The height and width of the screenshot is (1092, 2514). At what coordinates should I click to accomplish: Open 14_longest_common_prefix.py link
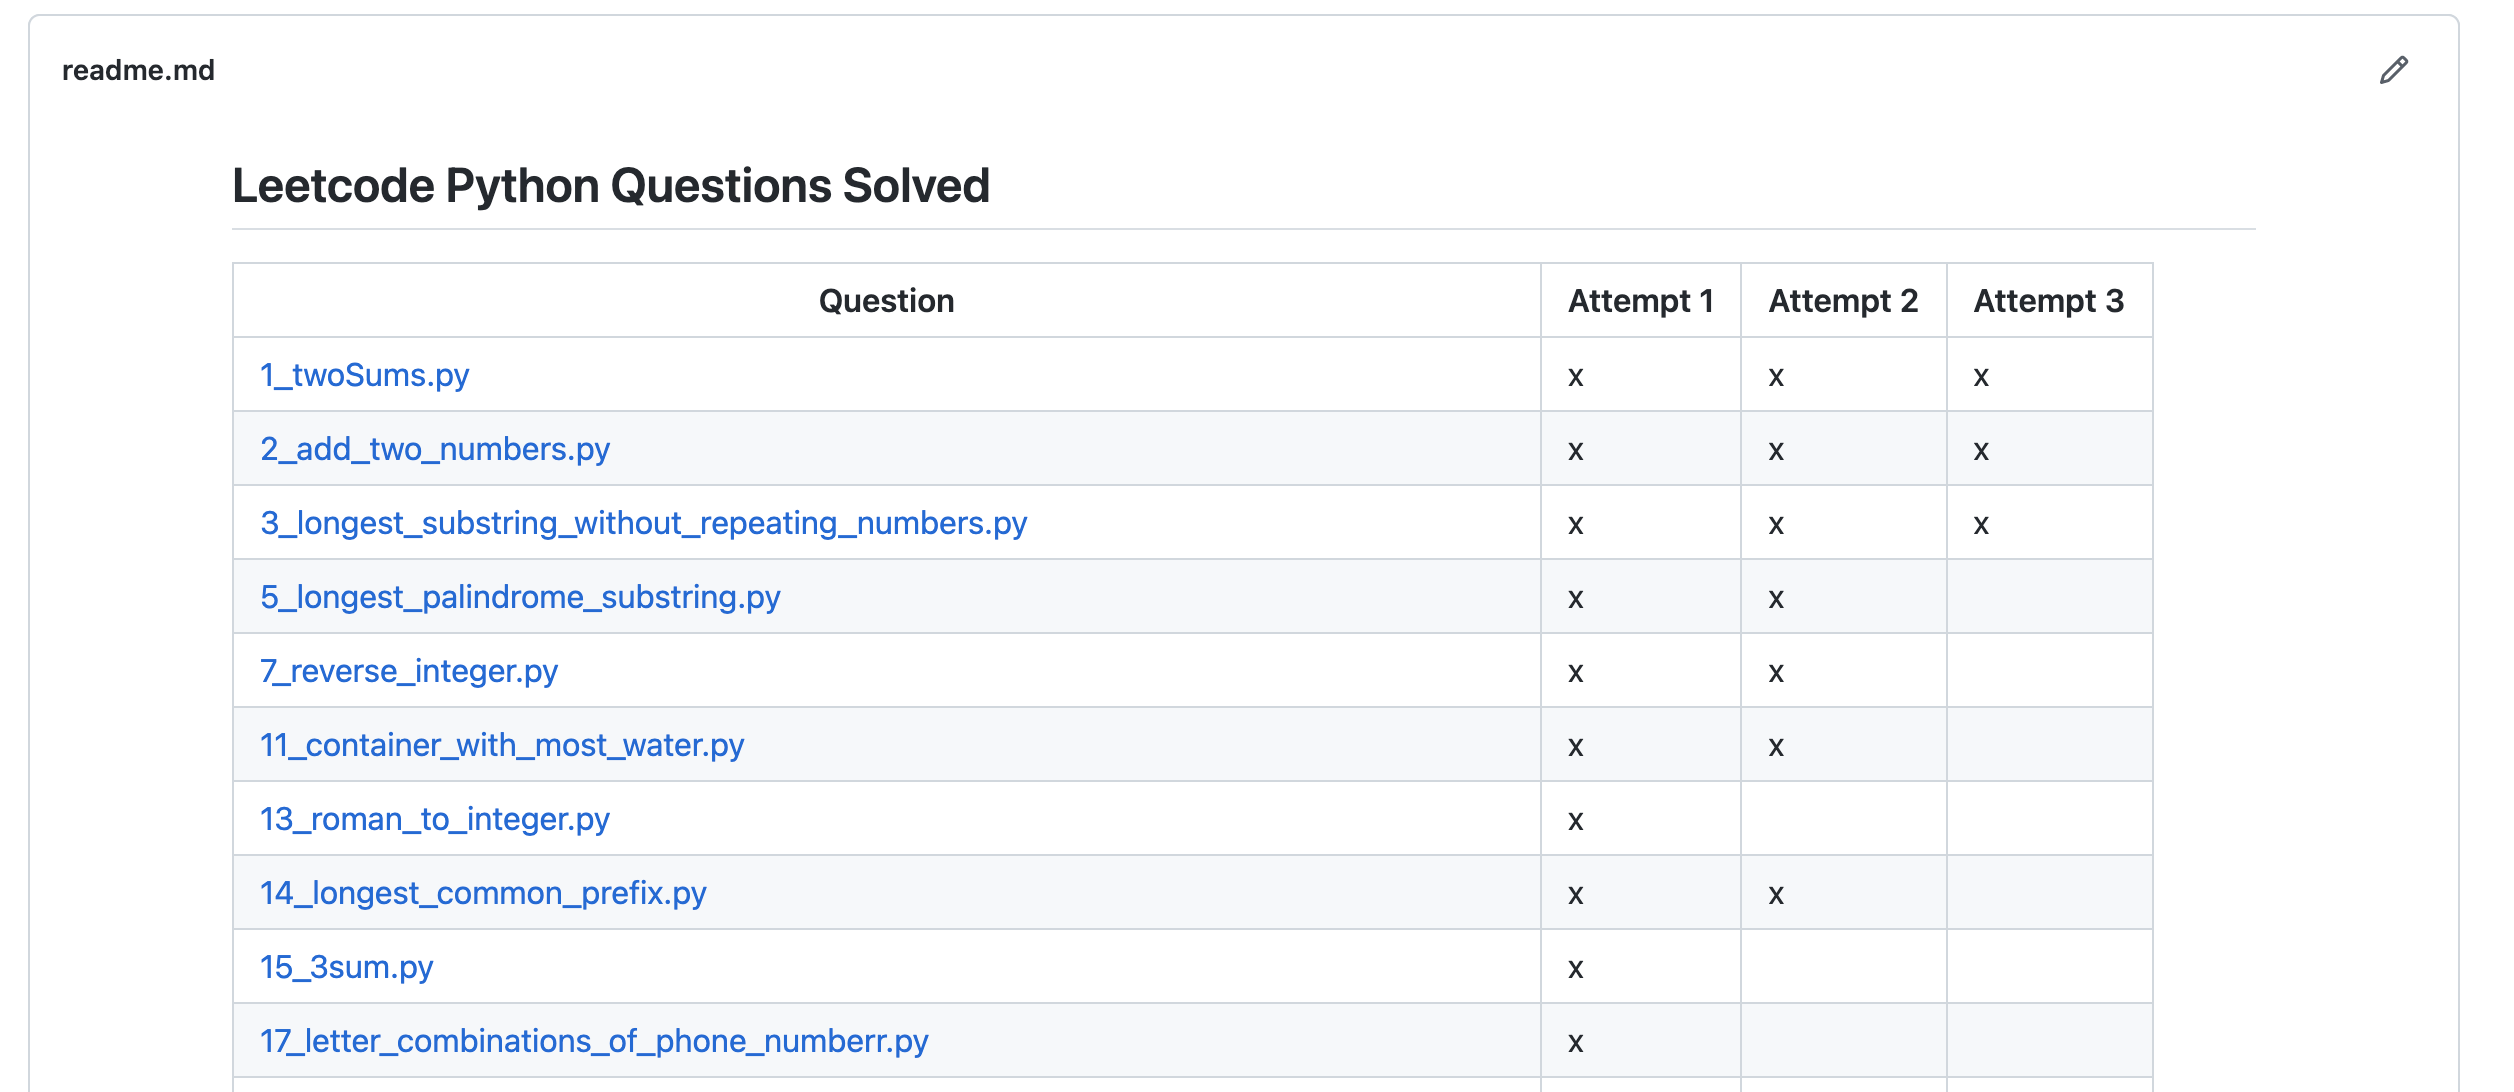[483, 893]
